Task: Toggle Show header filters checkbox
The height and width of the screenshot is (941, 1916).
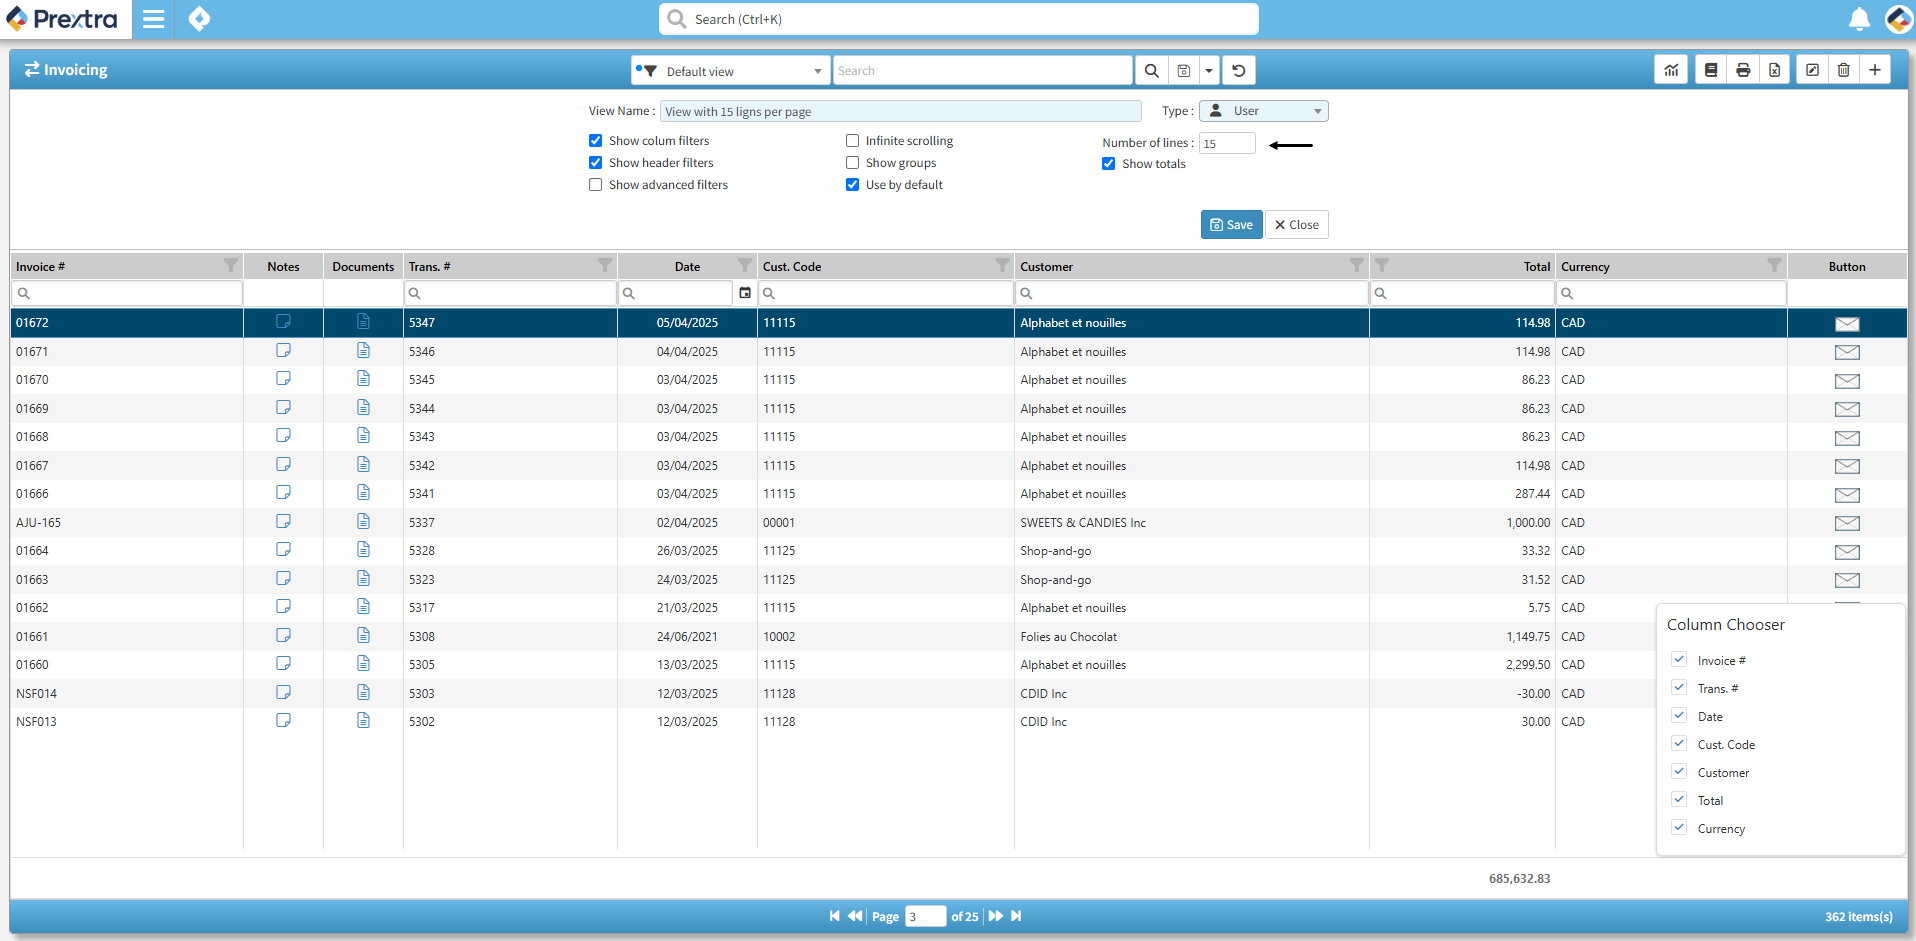Action: point(595,163)
